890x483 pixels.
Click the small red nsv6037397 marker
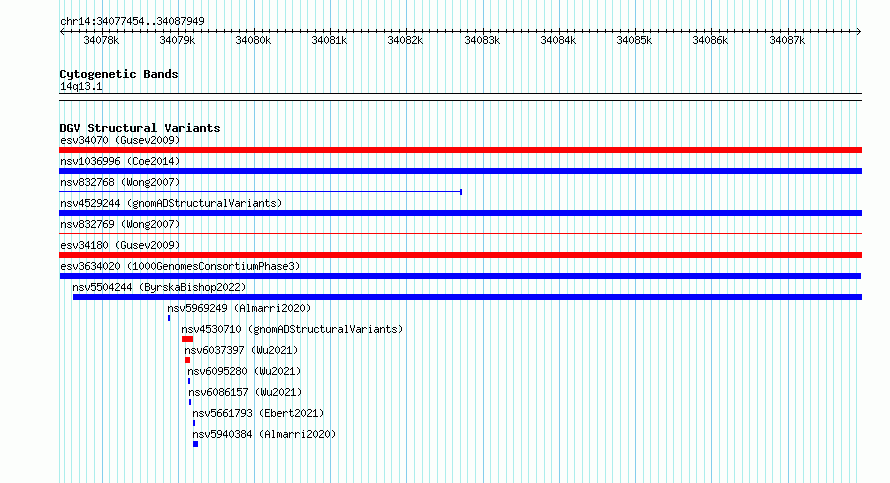point(187,360)
